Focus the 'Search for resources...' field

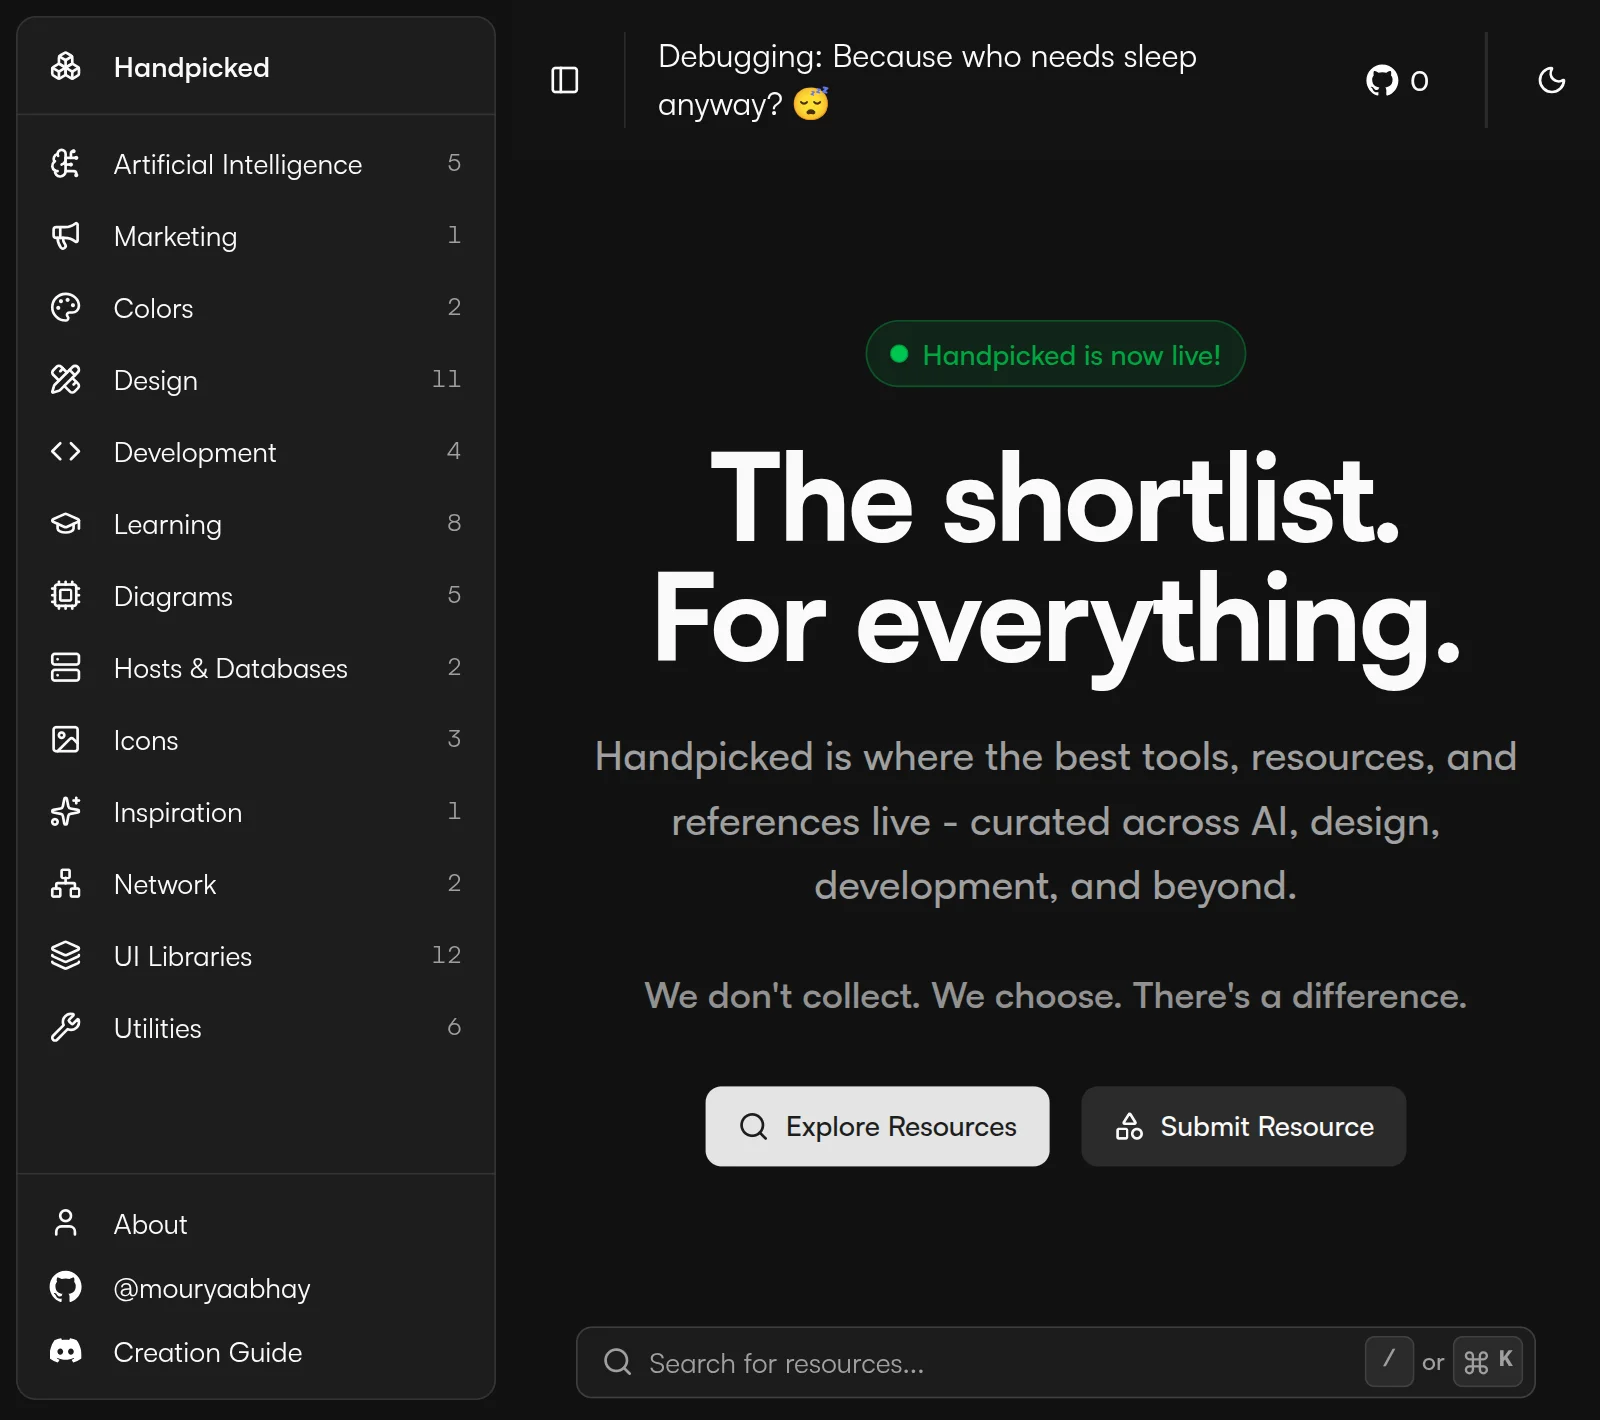click(1056, 1362)
